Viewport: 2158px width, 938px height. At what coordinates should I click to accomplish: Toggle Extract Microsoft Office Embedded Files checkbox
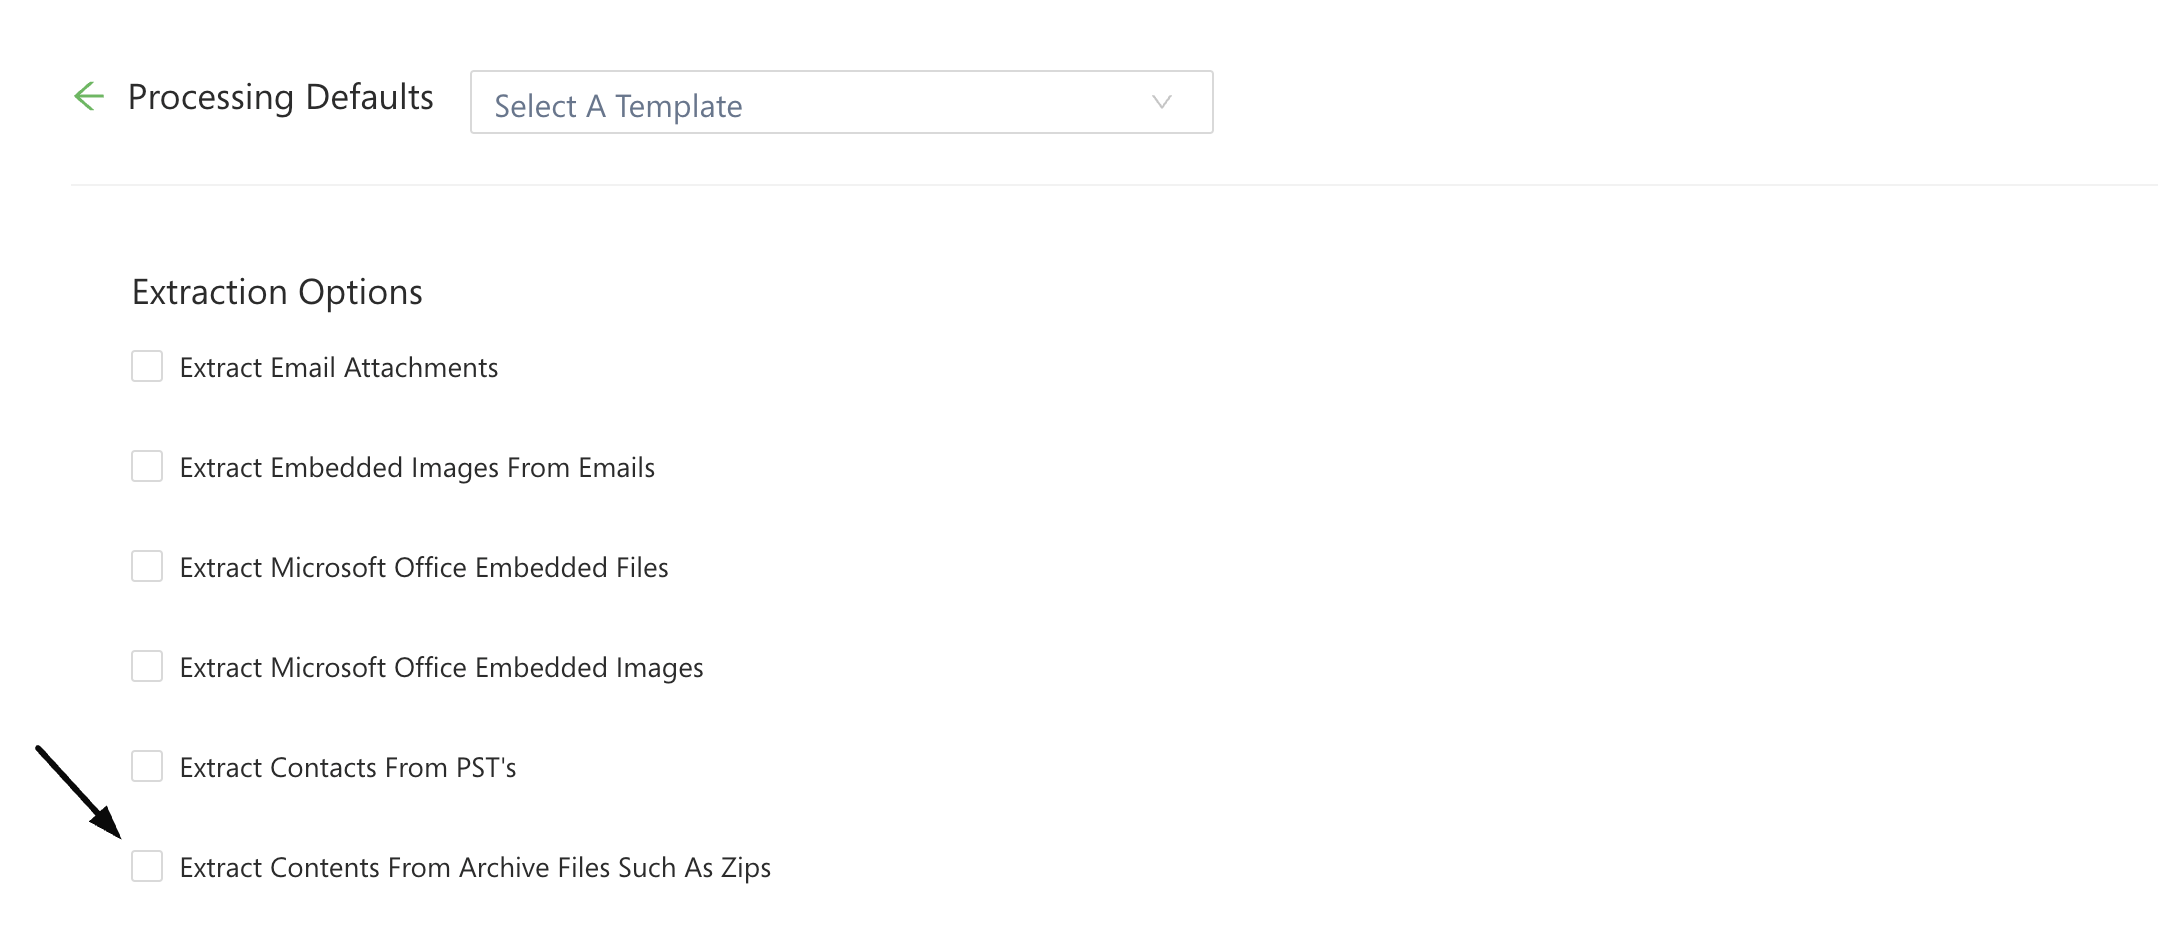click(x=147, y=566)
